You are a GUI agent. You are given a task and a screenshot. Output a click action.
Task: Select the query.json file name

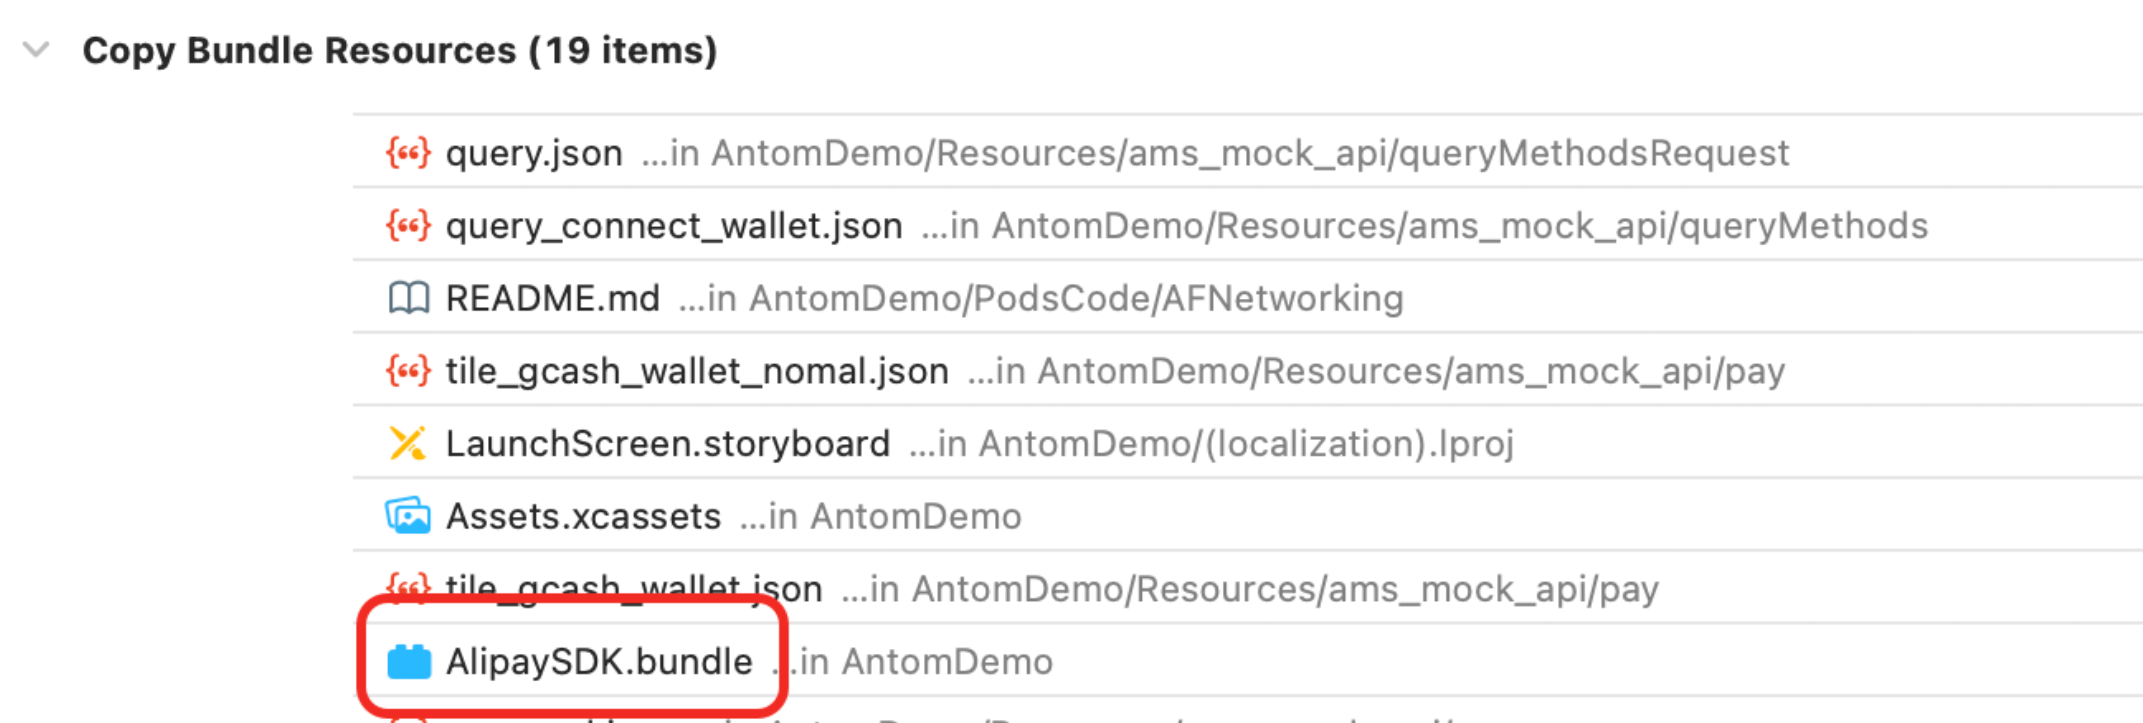tap(534, 153)
